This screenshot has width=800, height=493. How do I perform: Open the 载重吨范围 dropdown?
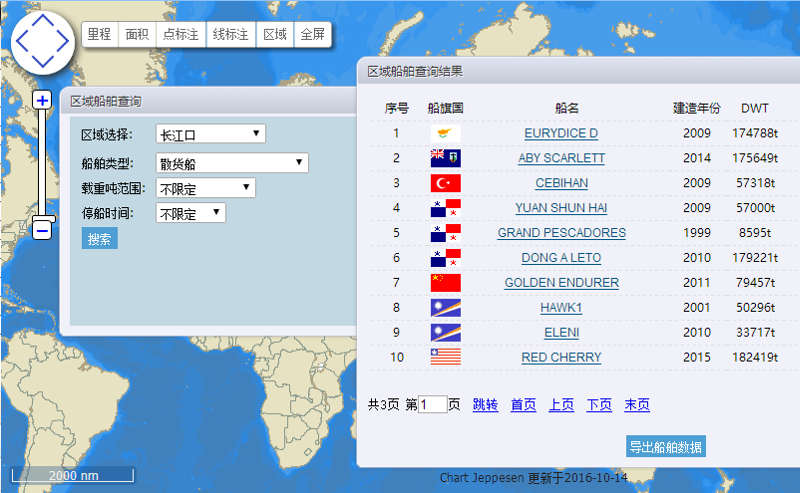pyautogui.click(x=205, y=188)
